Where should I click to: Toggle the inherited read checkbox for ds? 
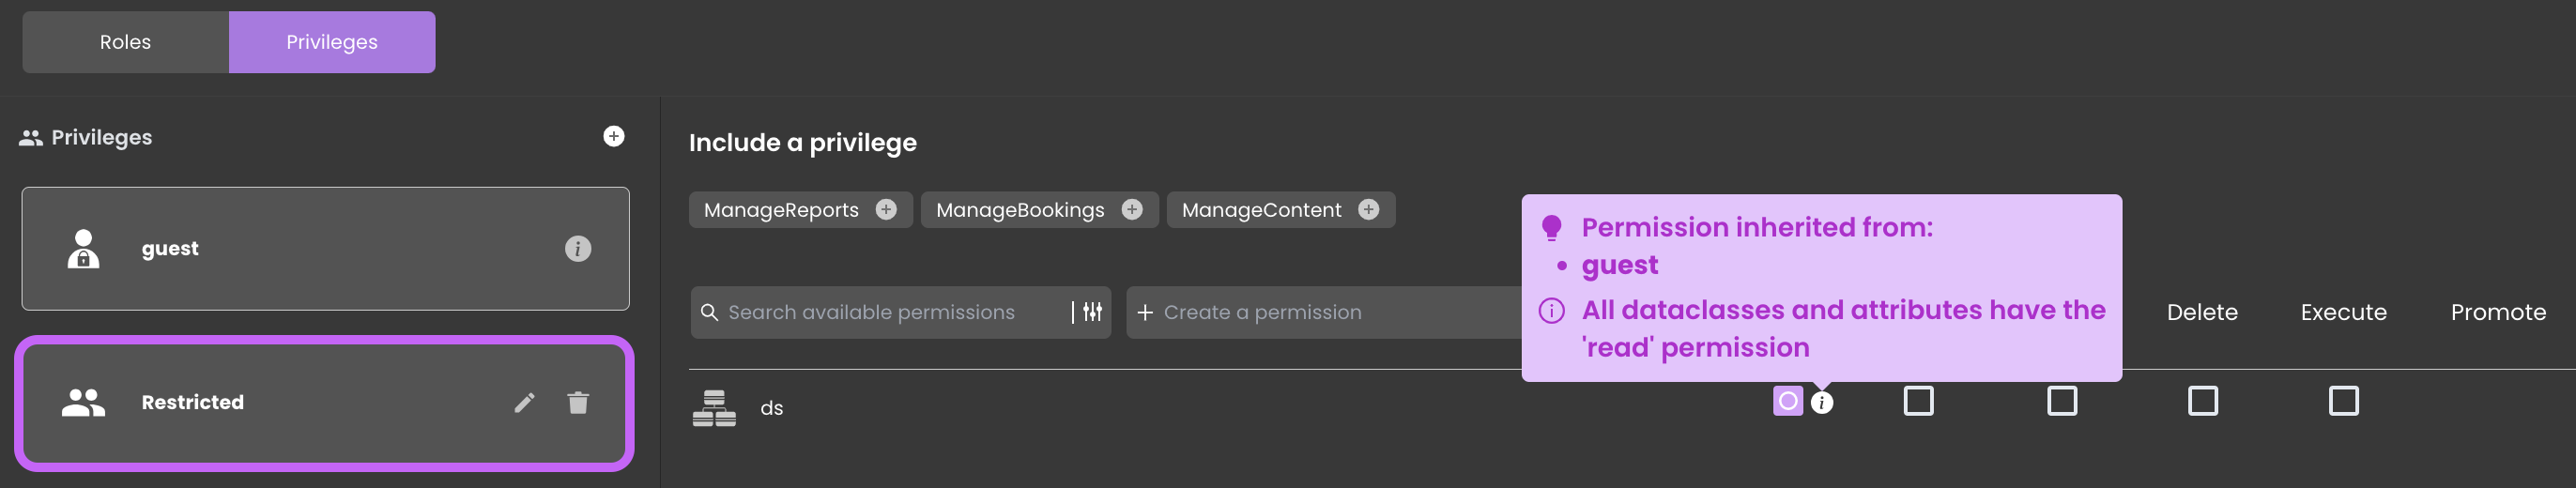(1788, 401)
